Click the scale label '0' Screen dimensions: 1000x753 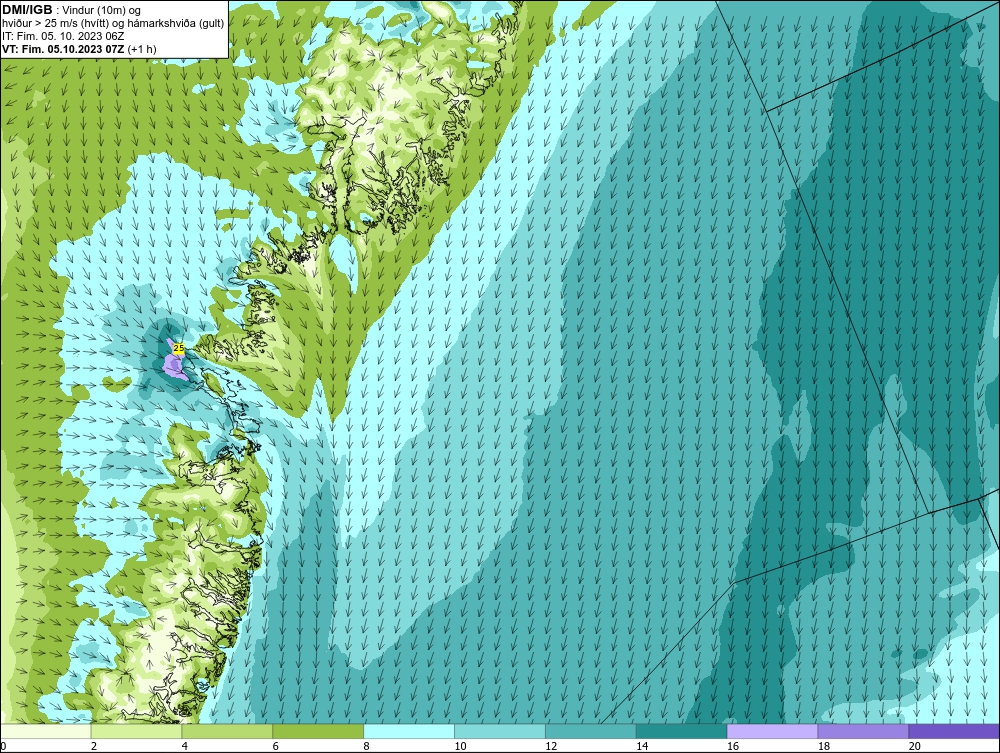tap(3, 746)
